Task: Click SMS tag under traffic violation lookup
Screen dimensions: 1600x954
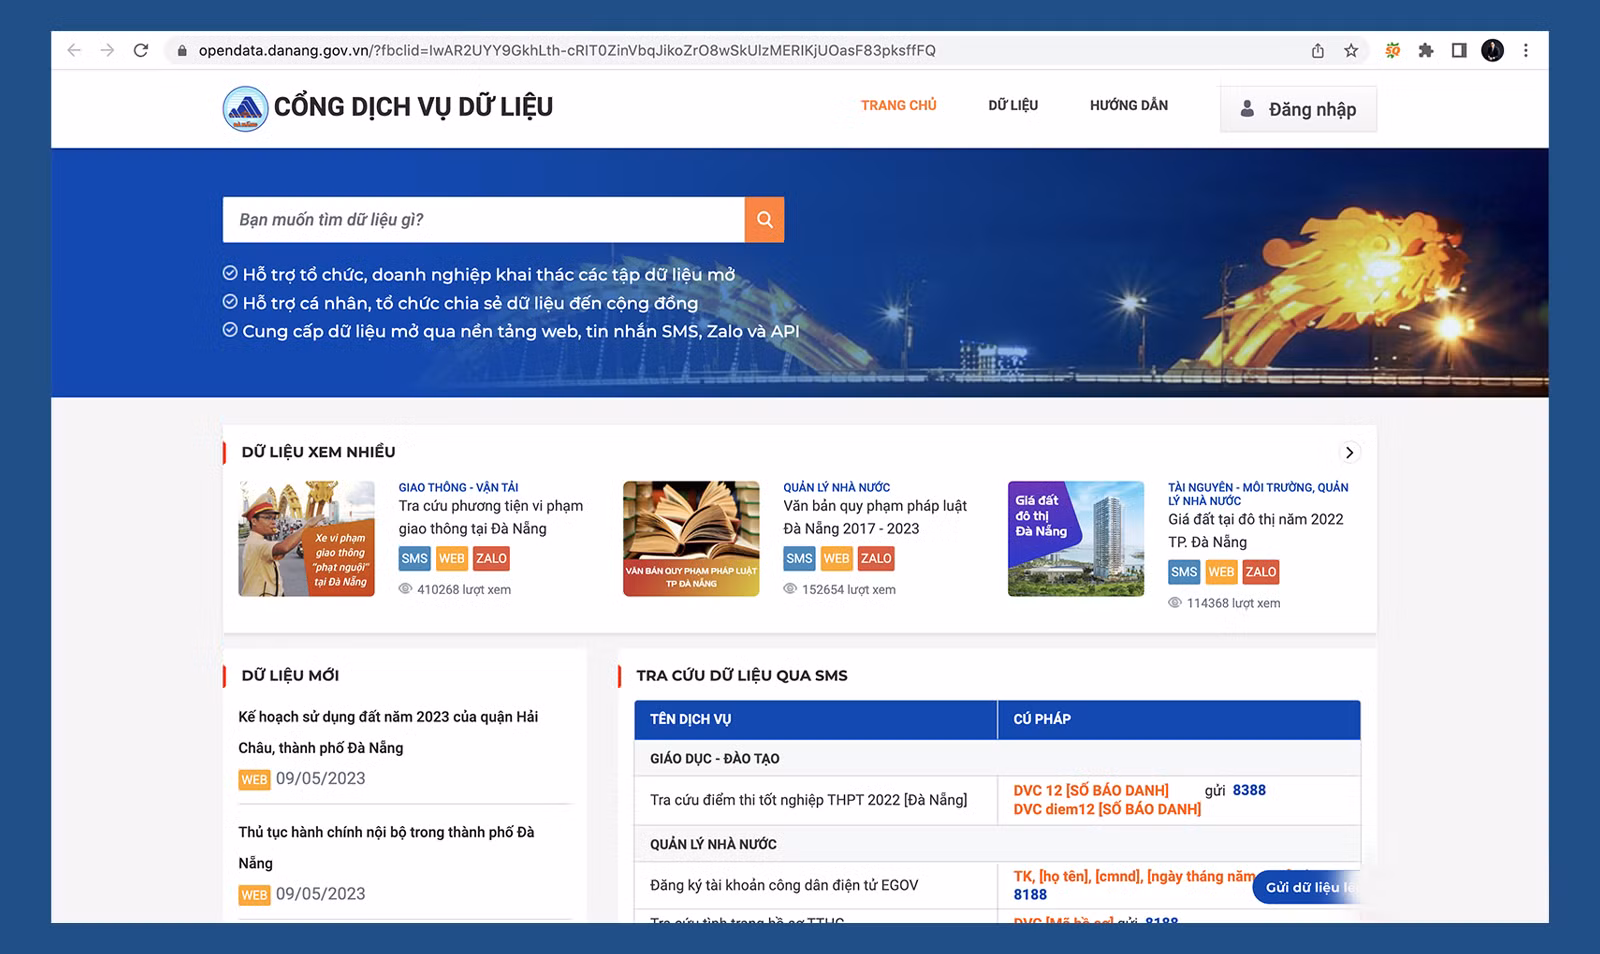Action: (414, 559)
